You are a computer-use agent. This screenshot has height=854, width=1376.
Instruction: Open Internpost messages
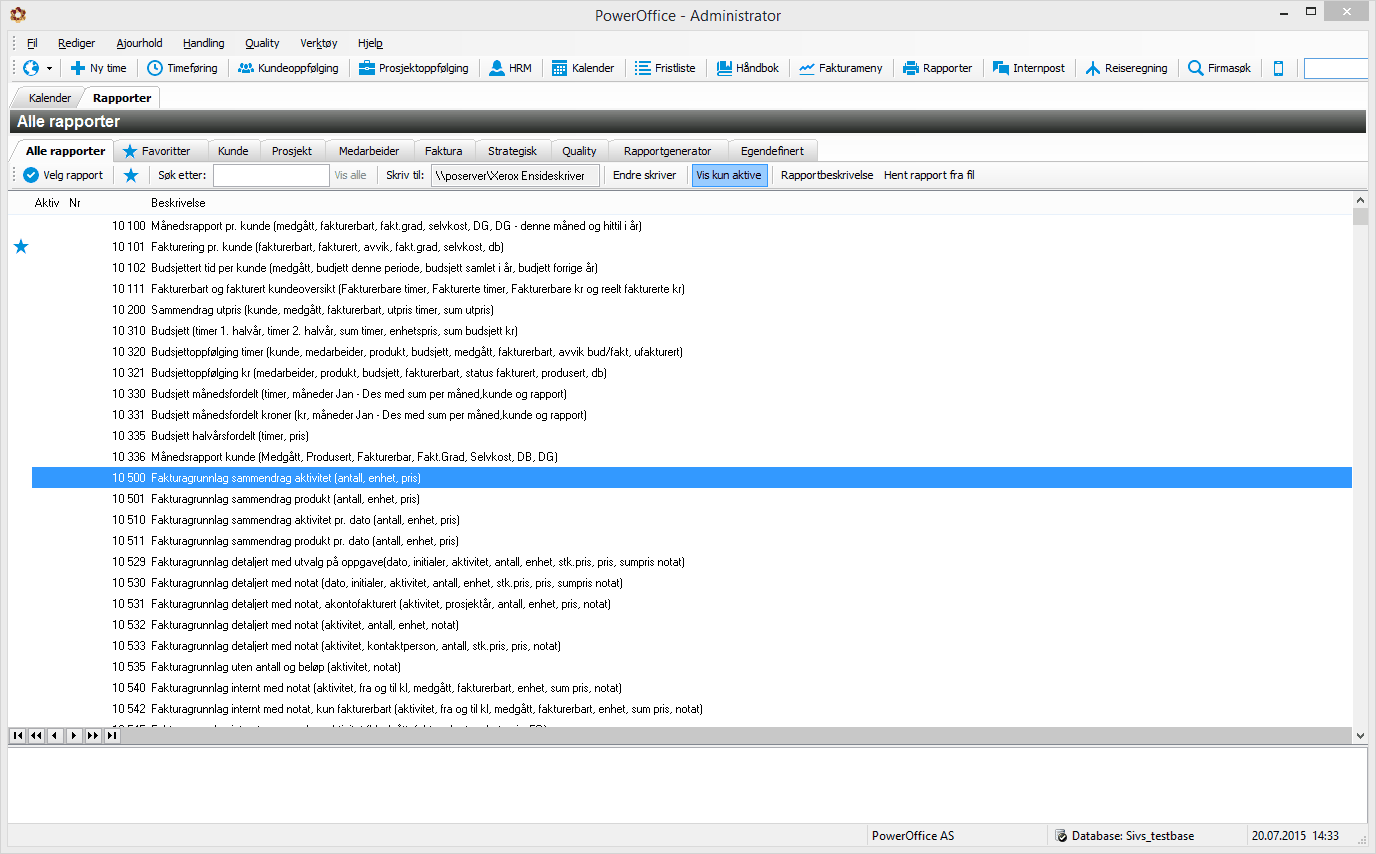coord(1028,68)
